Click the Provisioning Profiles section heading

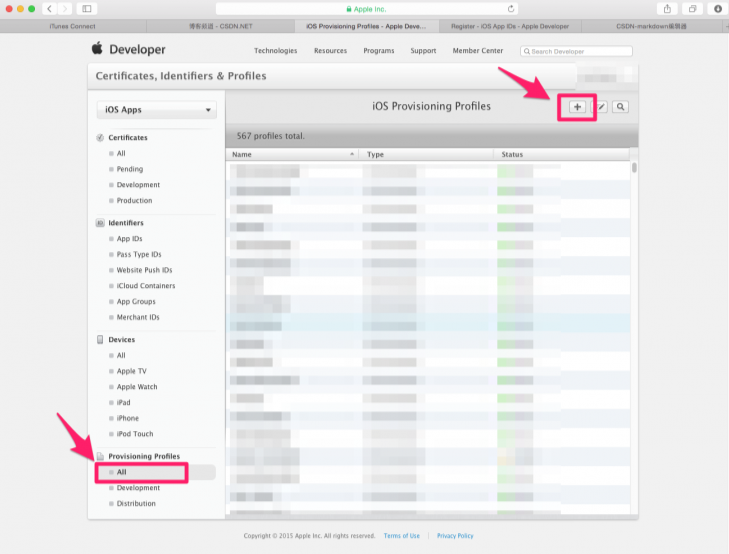pyautogui.click(x=144, y=456)
